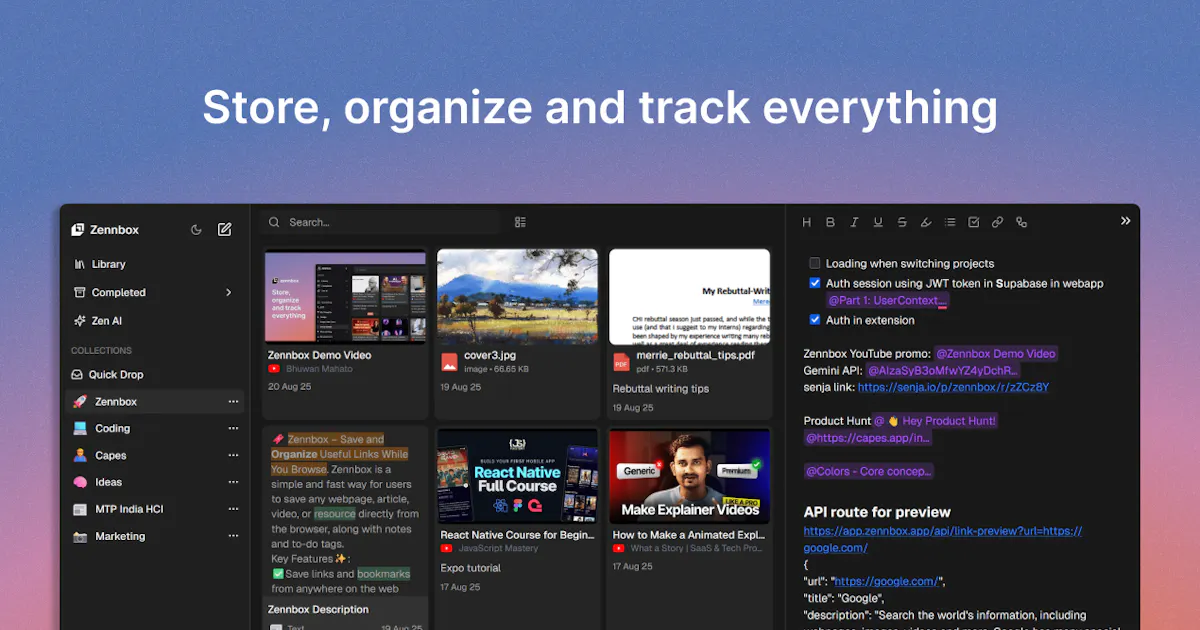The width and height of the screenshot is (1200, 630).
Task: Insert item reference with linked-nodes icon
Action: point(1021,222)
